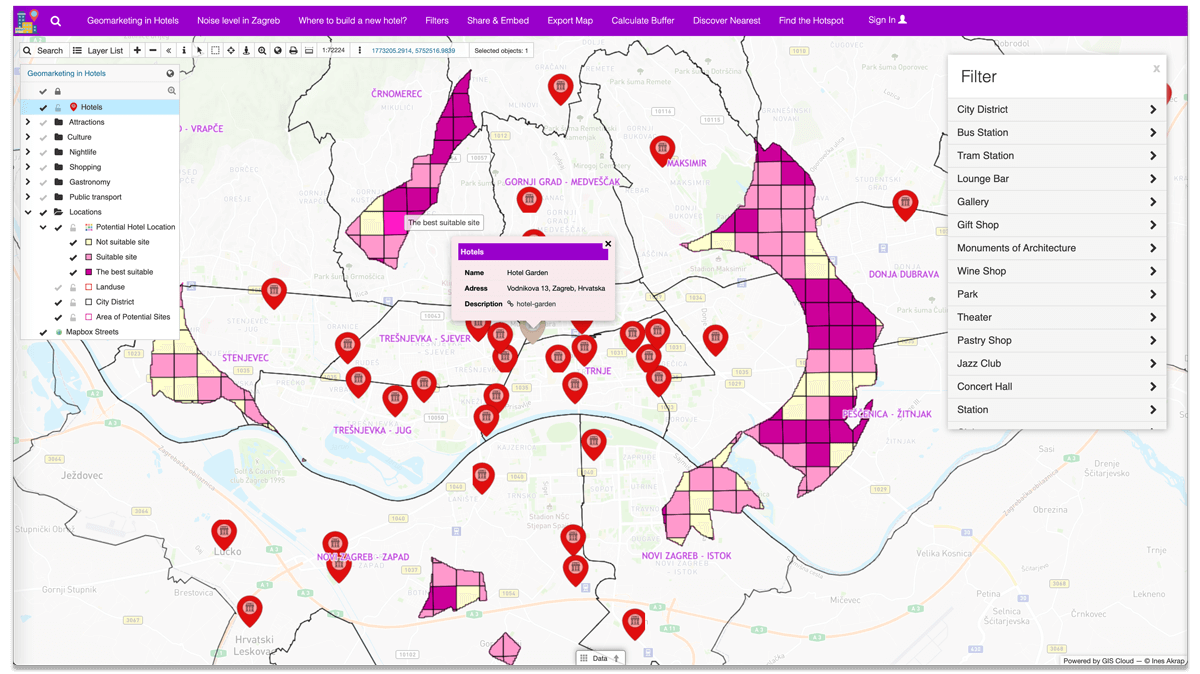Viewport: 1200px width, 674px height.
Task: Click the zoom in plus icon
Action: (137, 50)
